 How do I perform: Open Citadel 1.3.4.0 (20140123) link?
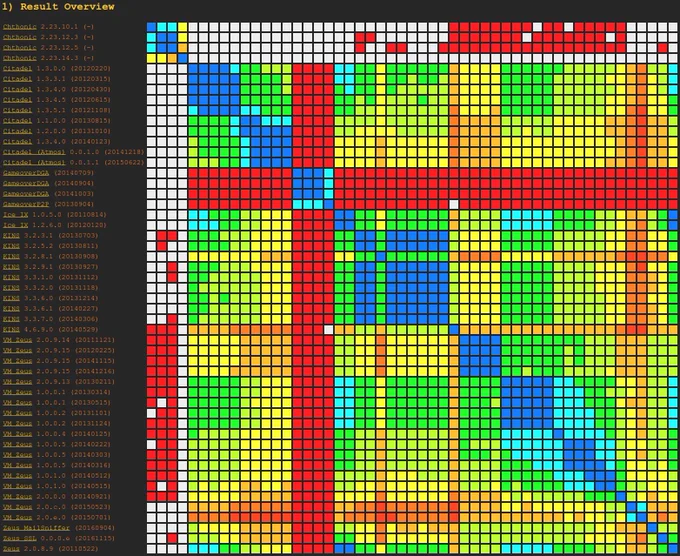tap(17, 141)
